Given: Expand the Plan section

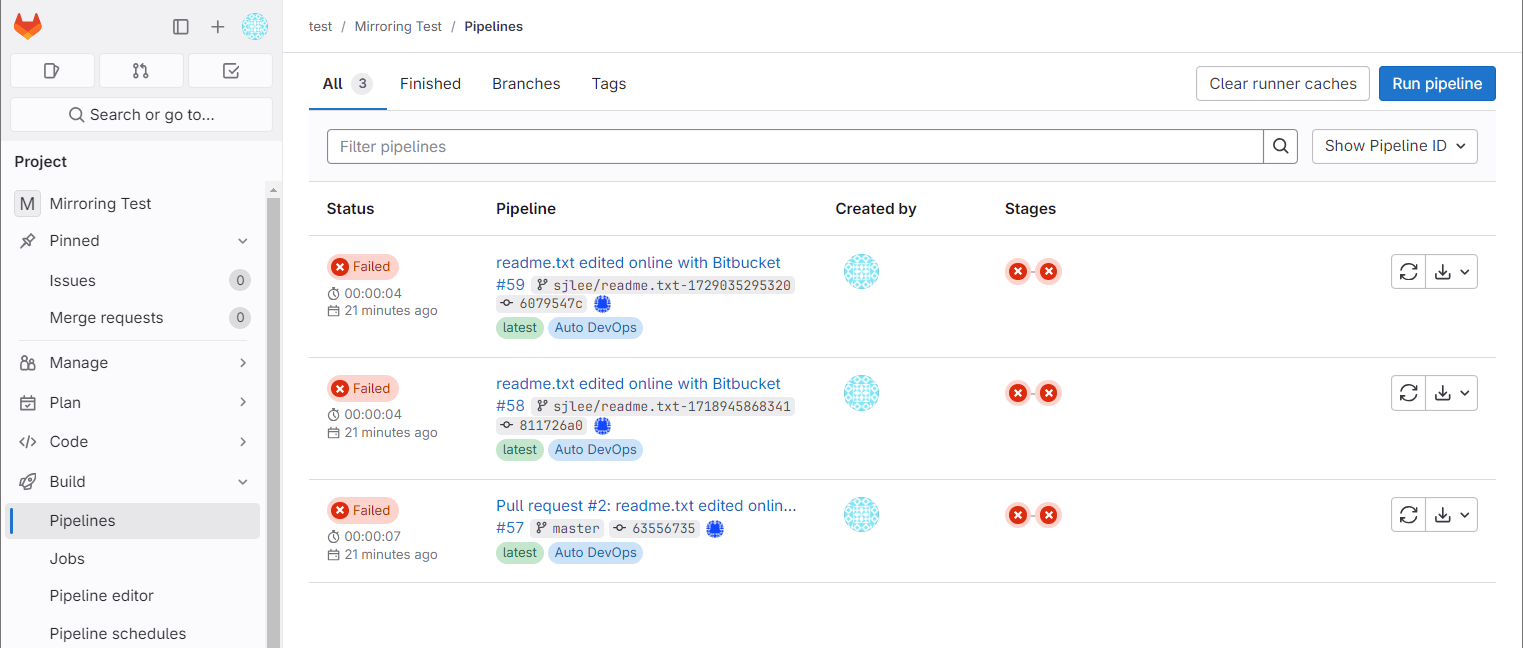Looking at the screenshot, I should tap(132, 403).
